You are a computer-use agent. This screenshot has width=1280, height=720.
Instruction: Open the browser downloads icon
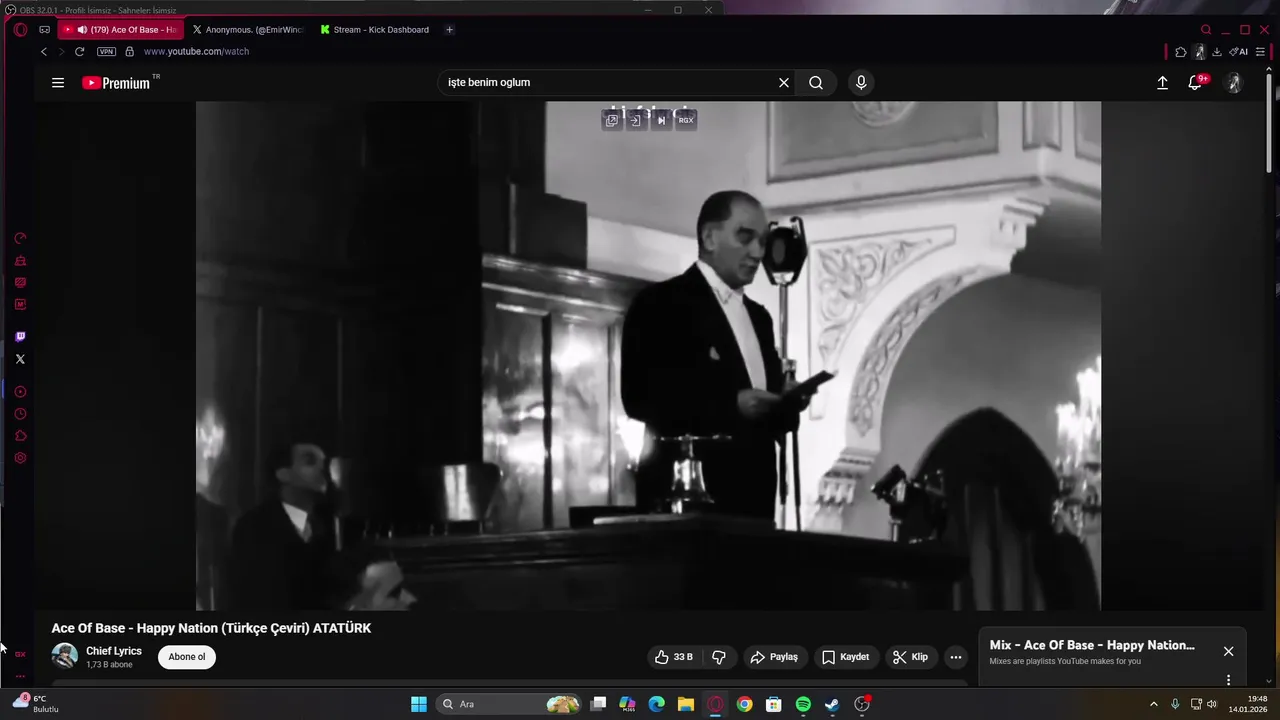click(1217, 52)
